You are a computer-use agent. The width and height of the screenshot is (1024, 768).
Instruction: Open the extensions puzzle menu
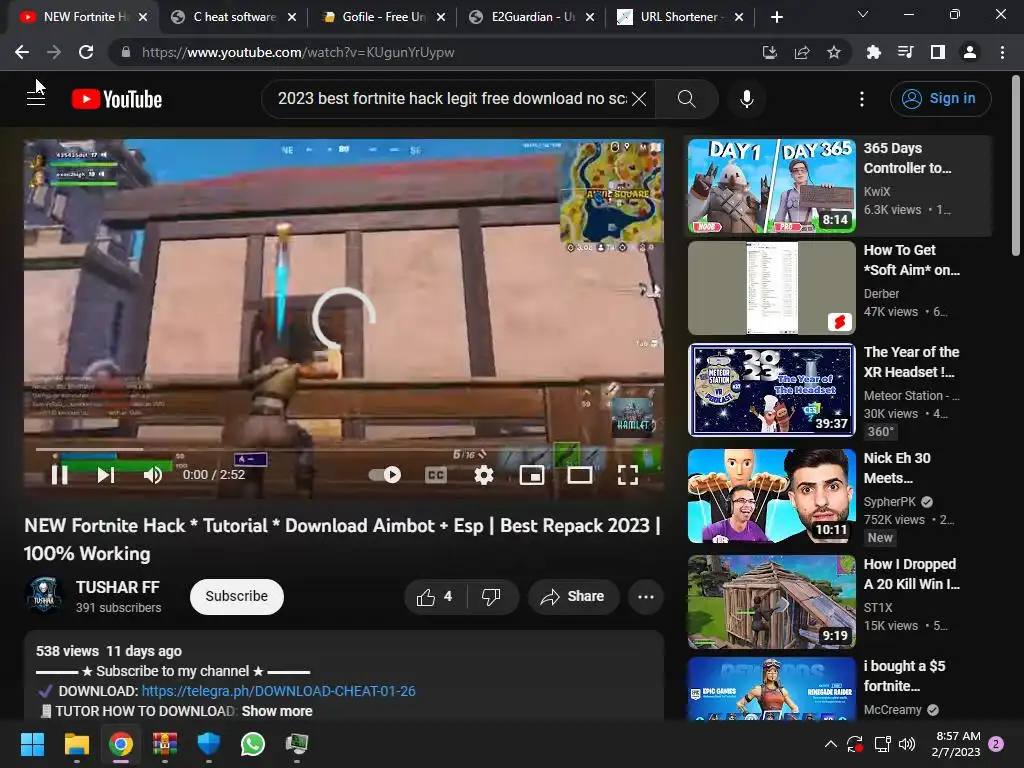click(873, 52)
